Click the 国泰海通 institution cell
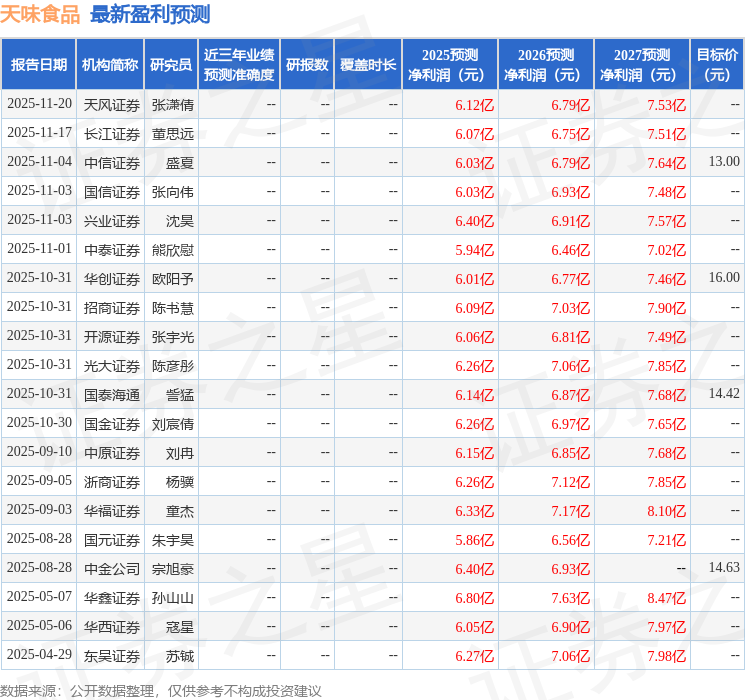Image resolution: width=745 pixels, height=700 pixels. click(x=112, y=395)
